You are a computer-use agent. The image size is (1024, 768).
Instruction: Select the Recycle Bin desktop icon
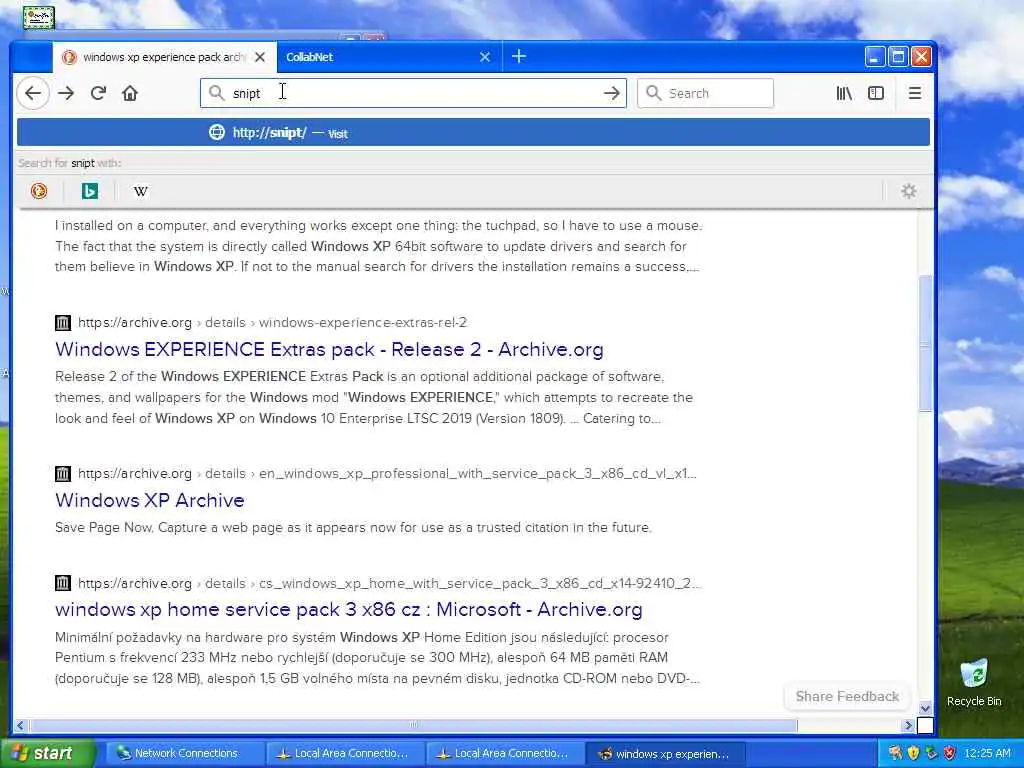click(974, 682)
